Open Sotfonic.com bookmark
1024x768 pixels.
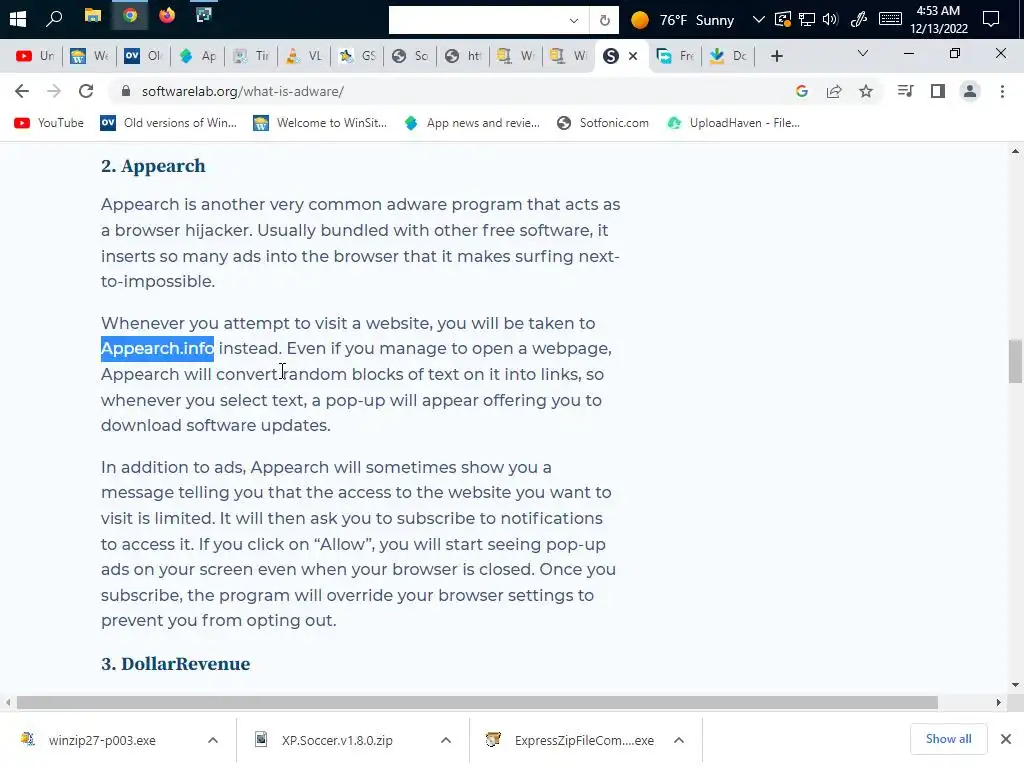tap(603, 123)
